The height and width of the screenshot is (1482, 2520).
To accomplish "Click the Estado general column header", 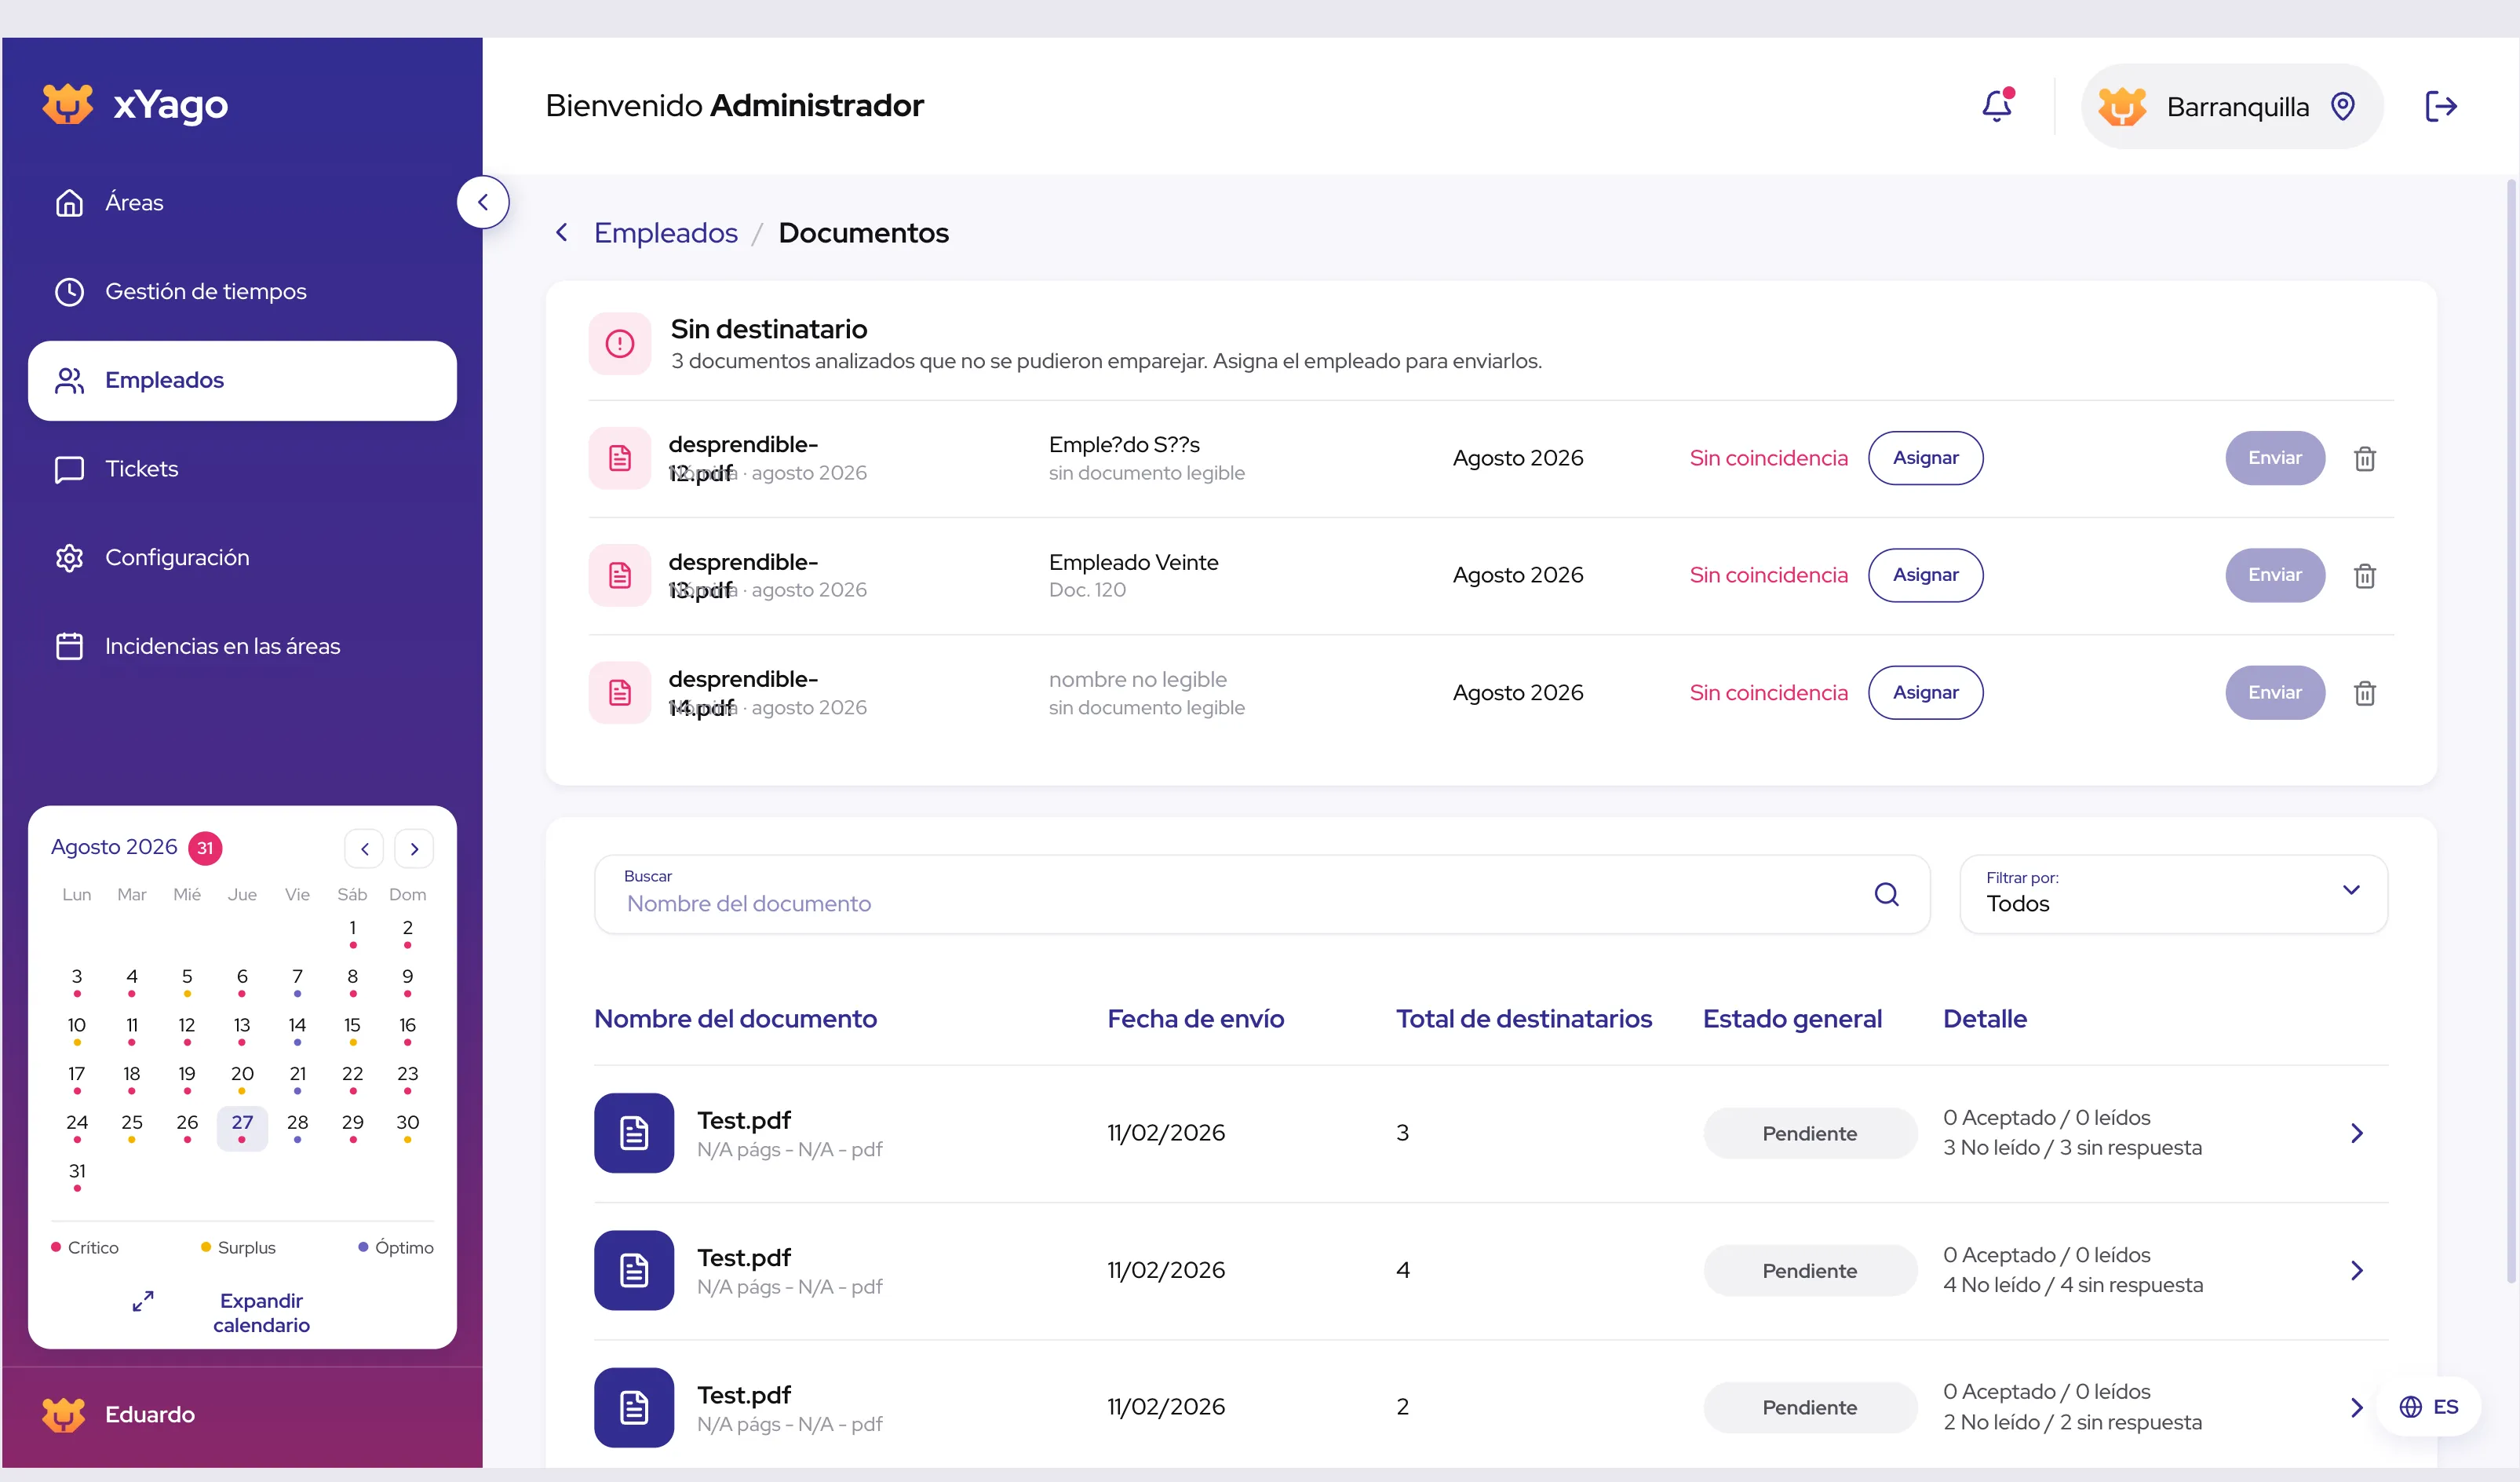I will (1792, 1019).
